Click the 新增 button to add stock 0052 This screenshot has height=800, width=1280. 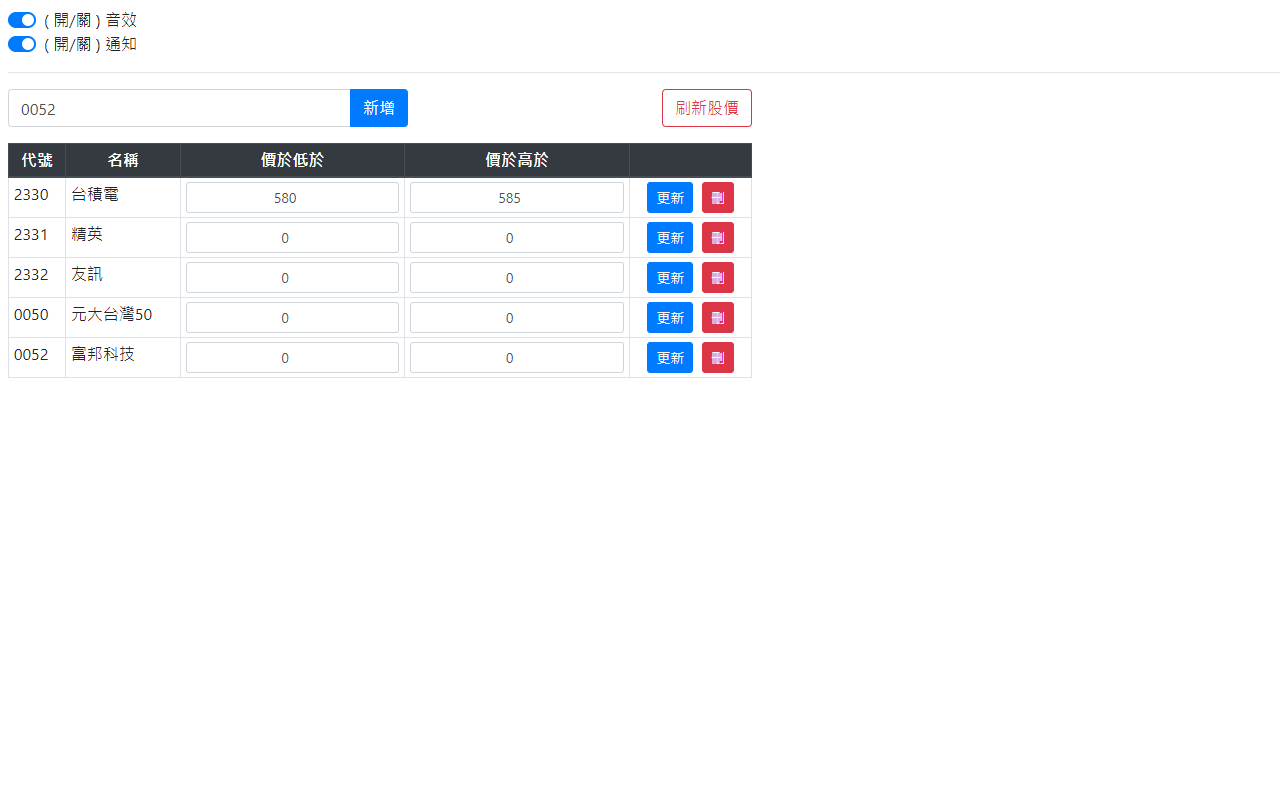pyautogui.click(x=378, y=107)
